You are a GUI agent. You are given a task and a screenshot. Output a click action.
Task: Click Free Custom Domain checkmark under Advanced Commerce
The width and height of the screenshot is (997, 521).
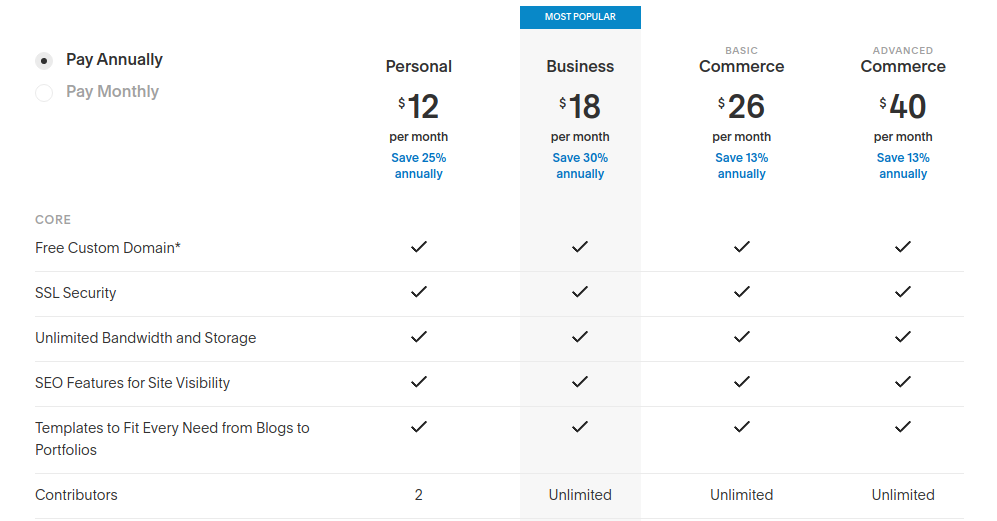point(903,247)
